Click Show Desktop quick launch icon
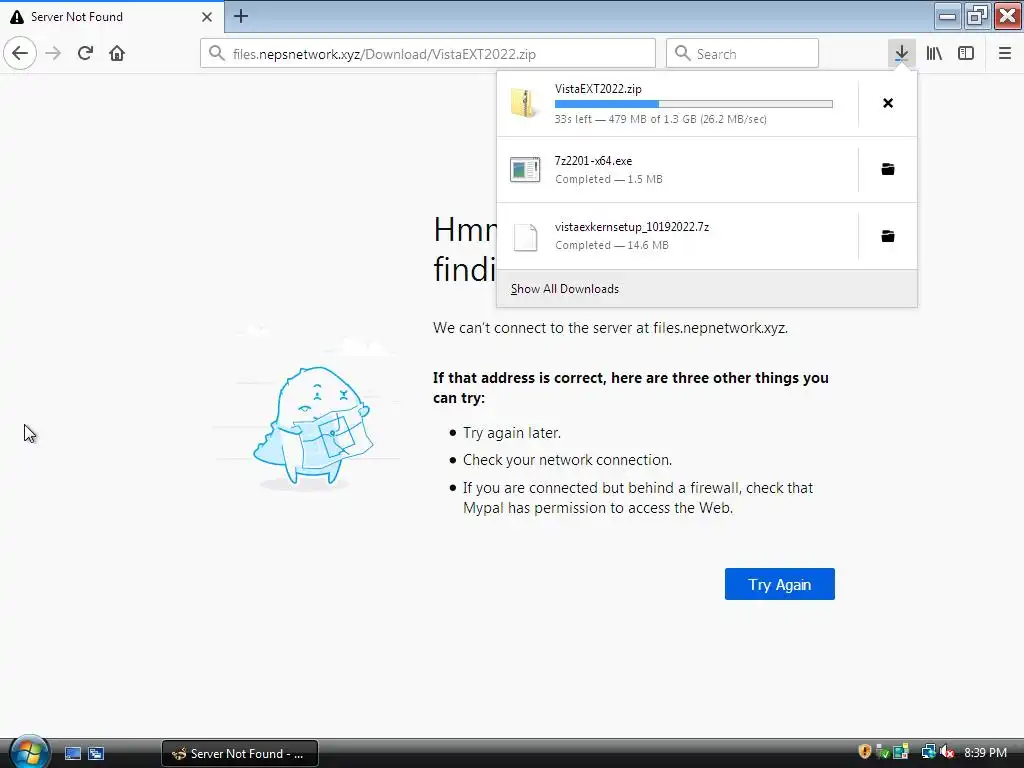Viewport: 1024px width, 768px height. 72,754
